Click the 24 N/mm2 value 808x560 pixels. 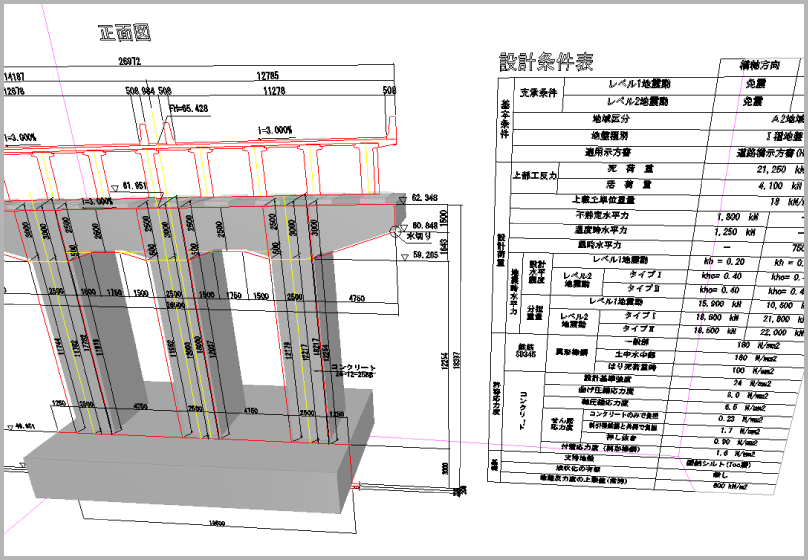click(752, 383)
